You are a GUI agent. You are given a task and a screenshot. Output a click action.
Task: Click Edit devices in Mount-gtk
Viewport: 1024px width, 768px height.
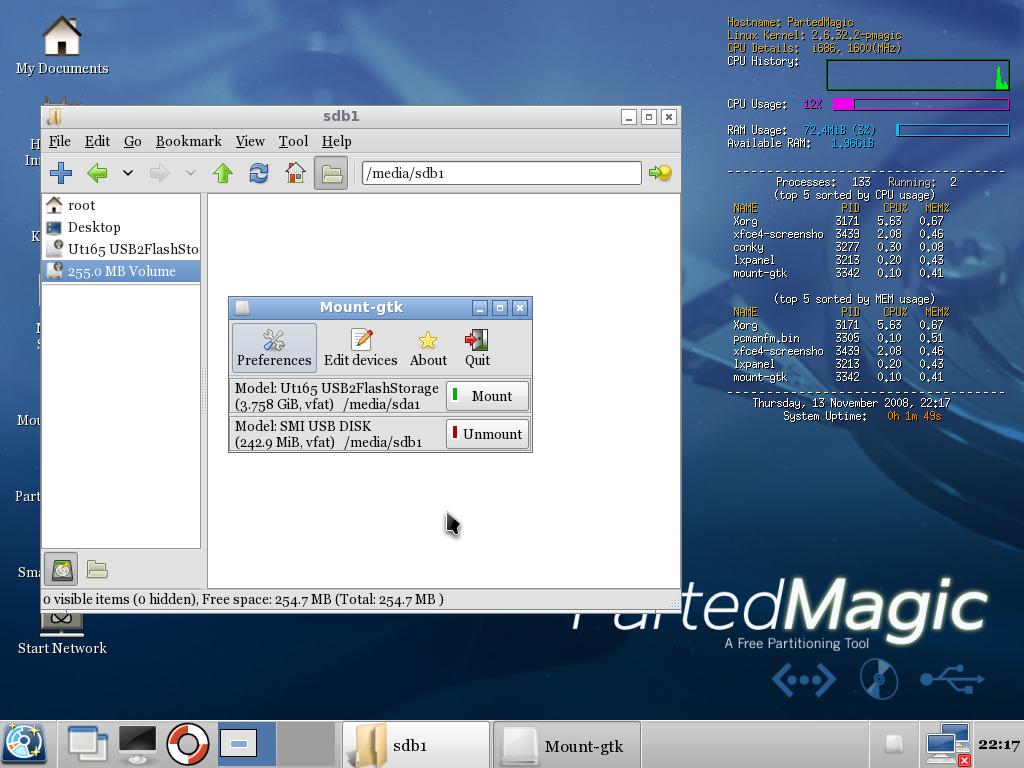(360, 348)
